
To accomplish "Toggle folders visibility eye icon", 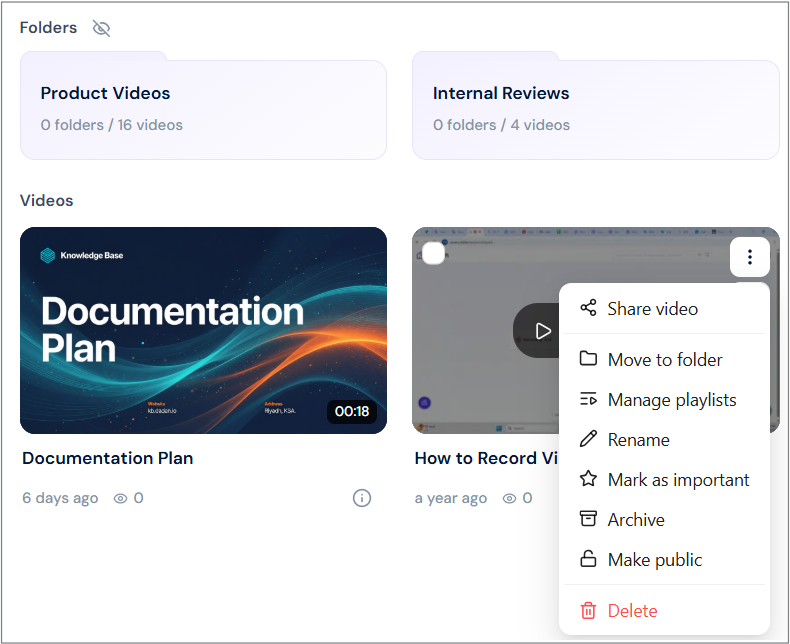I will pyautogui.click(x=101, y=28).
